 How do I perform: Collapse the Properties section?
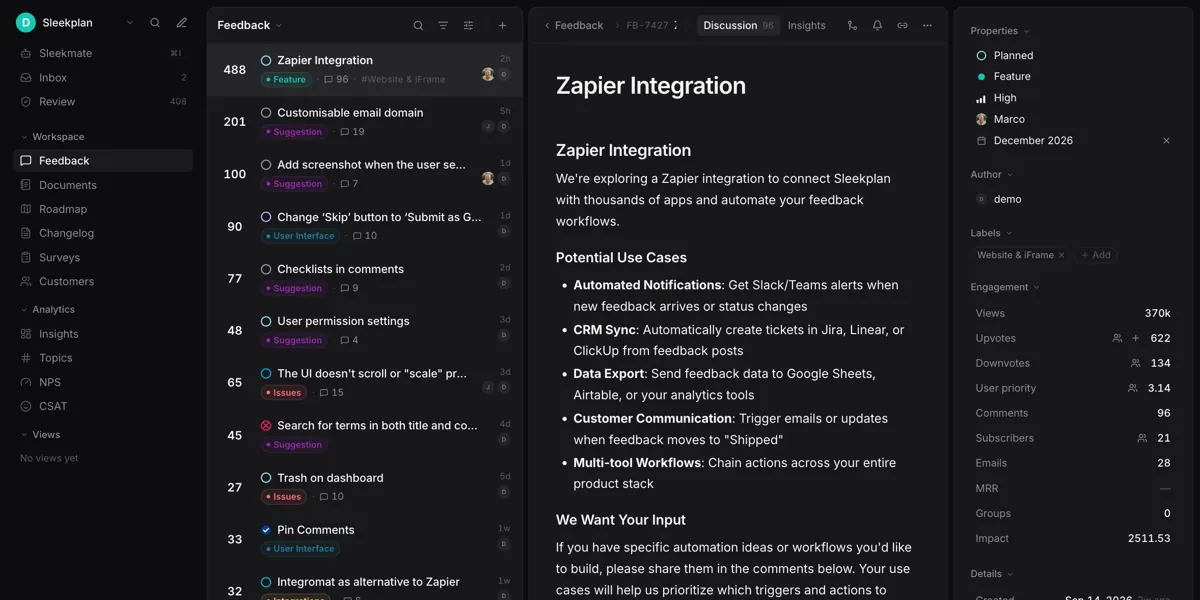(x=1000, y=31)
